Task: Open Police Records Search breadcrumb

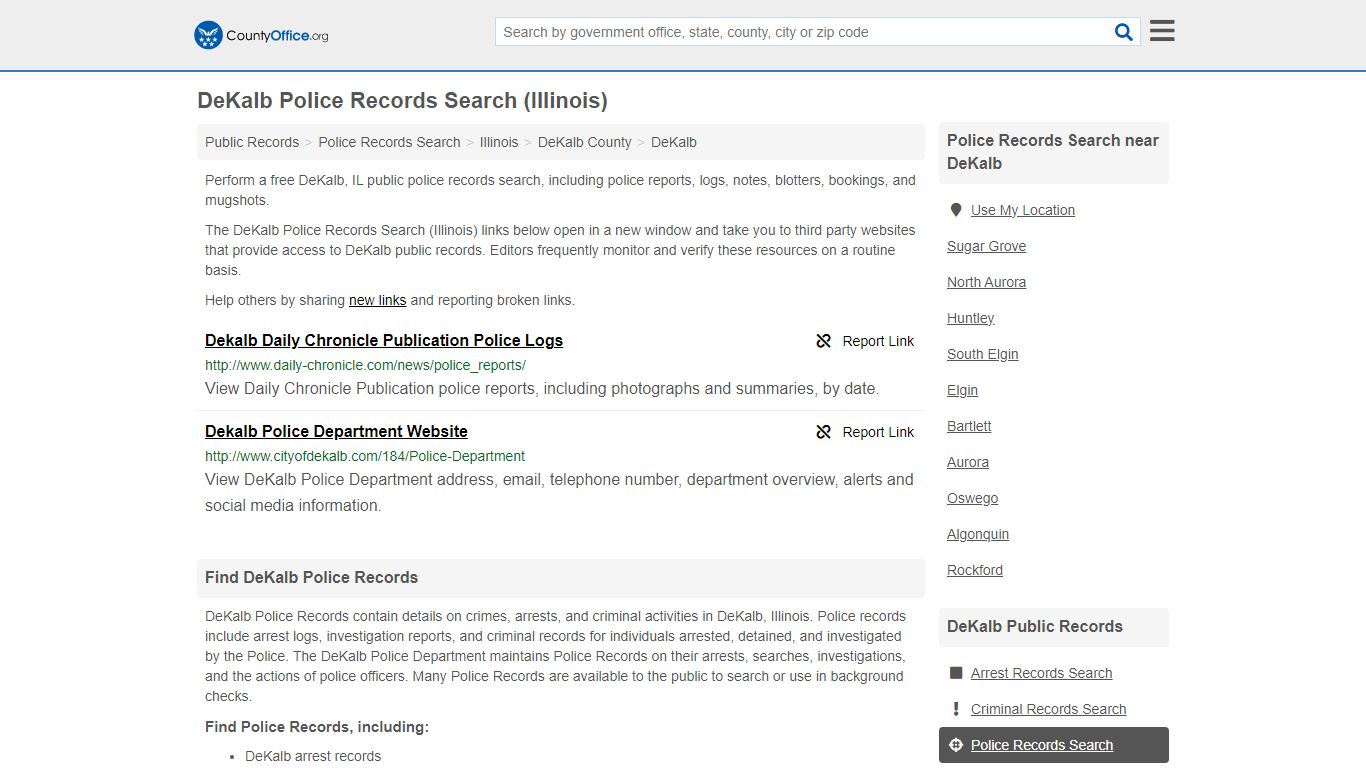Action: pyautogui.click(x=389, y=142)
